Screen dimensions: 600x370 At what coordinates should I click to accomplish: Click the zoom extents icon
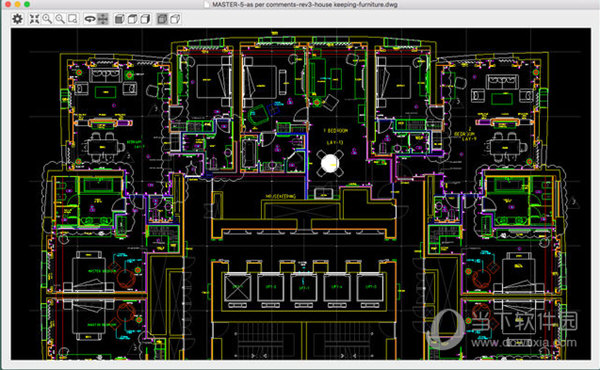(x=34, y=19)
